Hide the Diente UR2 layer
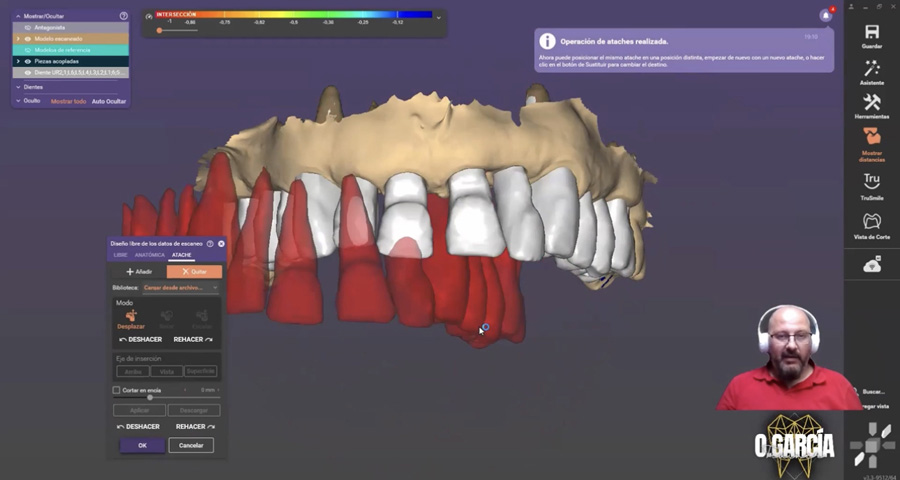The image size is (900, 480). [28, 72]
